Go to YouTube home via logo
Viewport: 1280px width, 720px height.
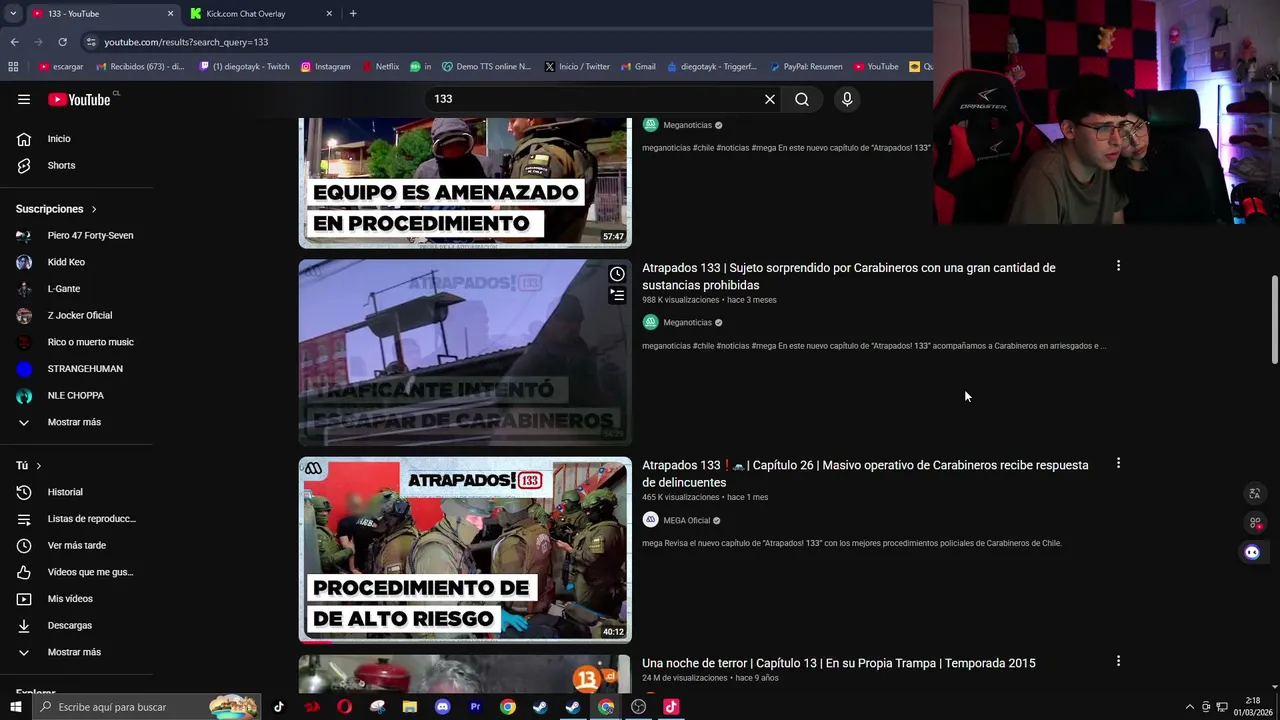tap(79, 99)
